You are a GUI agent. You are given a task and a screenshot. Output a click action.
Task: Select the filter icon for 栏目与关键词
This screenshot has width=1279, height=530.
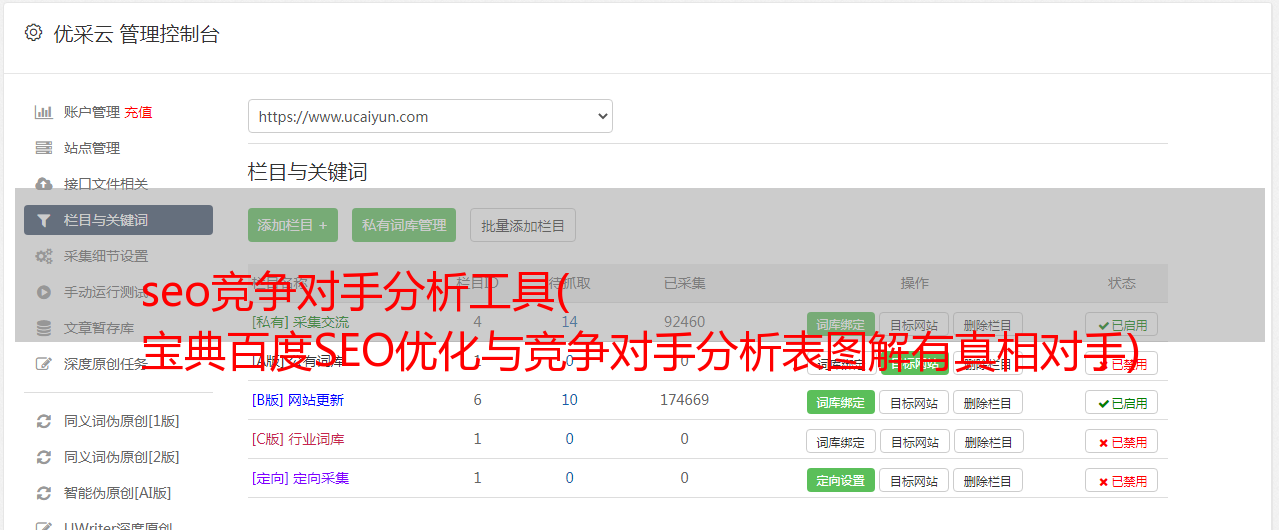click(44, 220)
